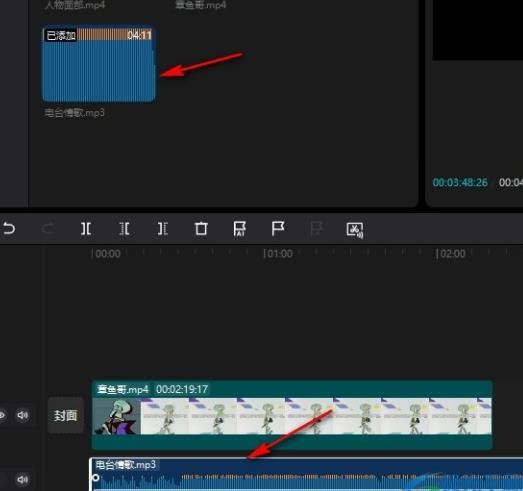This screenshot has height=491, width=523.
Task: Click the 04:11 duration on thumbnail
Action: click(x=139, y=35)
